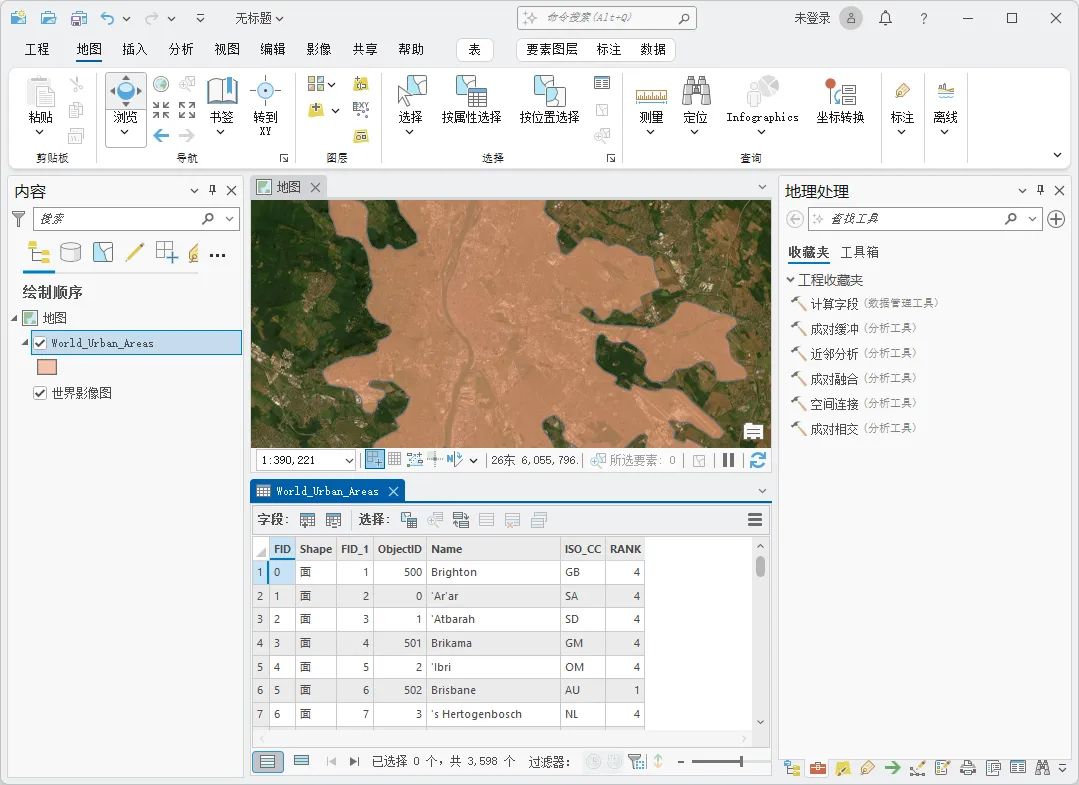The height and width of the screenshot is (785, 1079).
Task: Switch contents to List By Editing pencil
Action: (135, 252)
